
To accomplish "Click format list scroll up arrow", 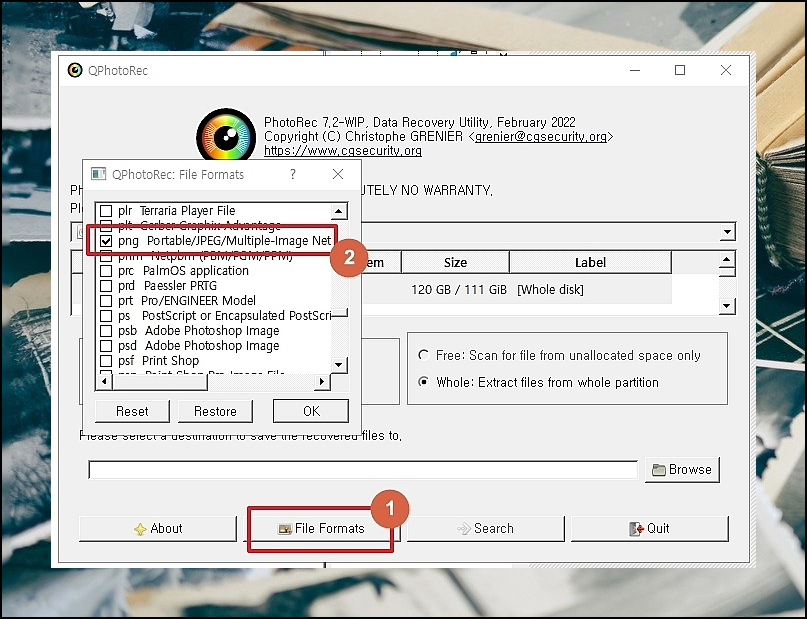I will 339,211.
